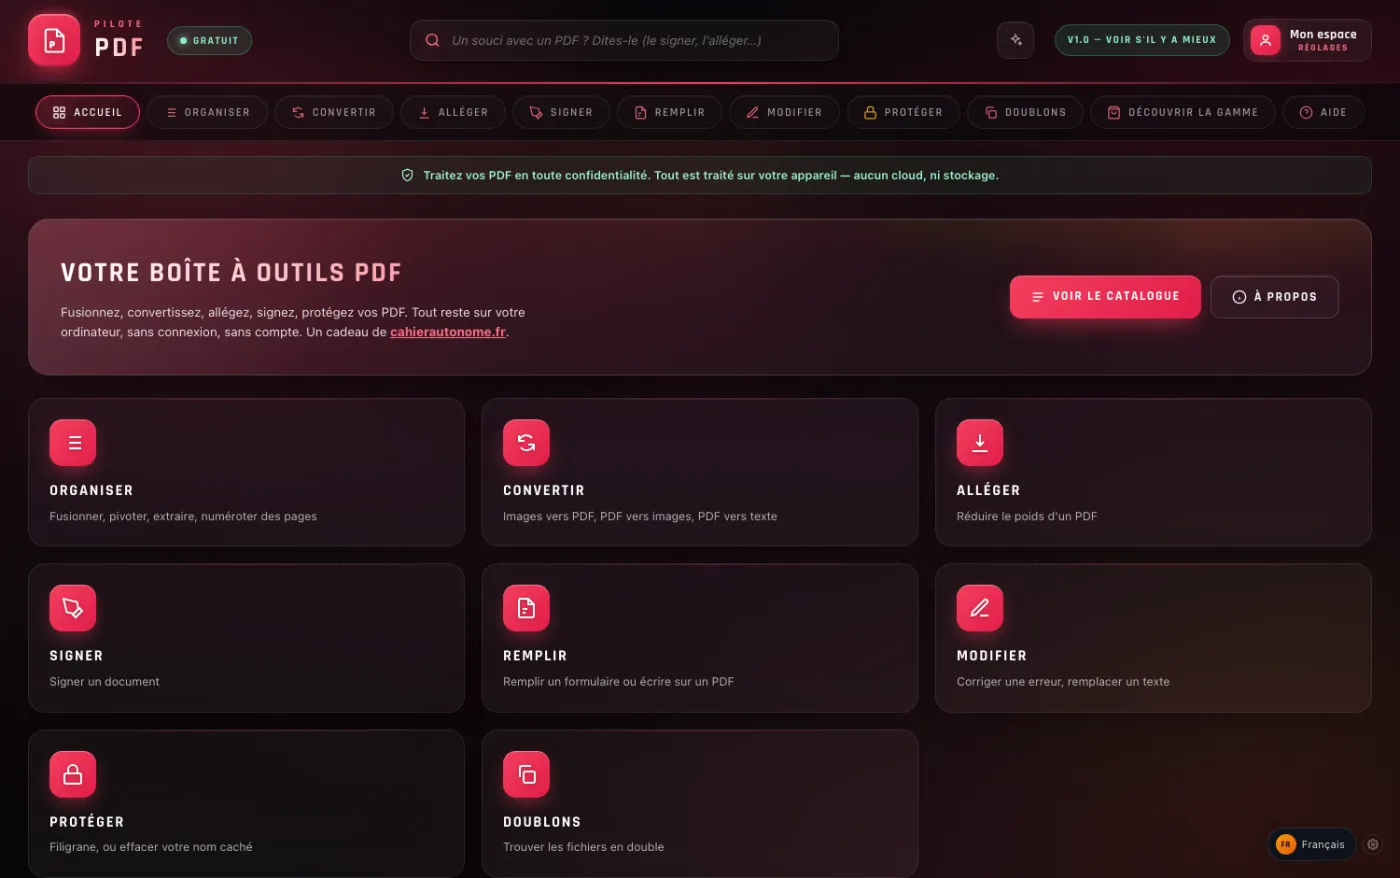Click the Voir le catalogue button
Viewport: 1400px width, 878px height.
[1105, 297]
